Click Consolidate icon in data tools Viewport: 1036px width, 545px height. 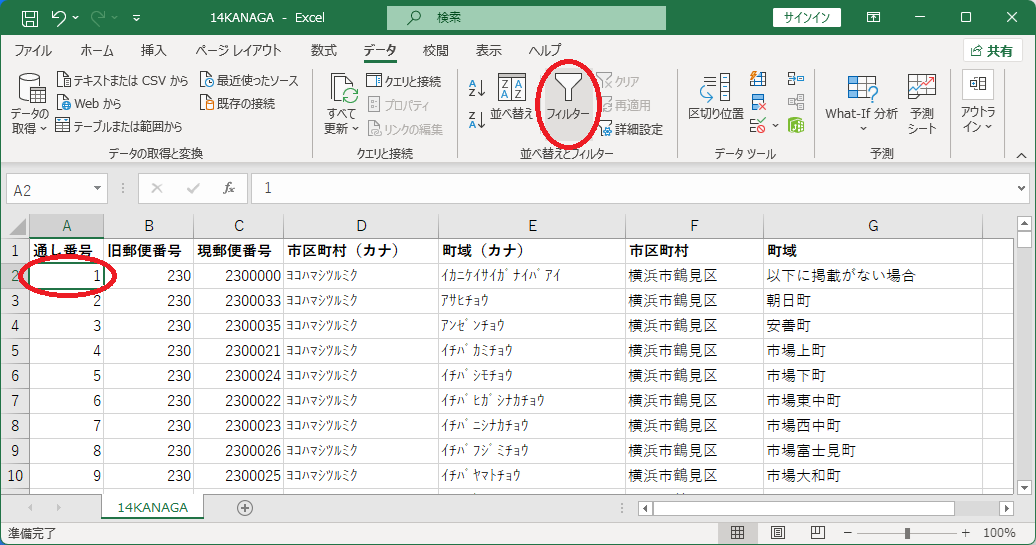pyautogui.click(x=796, y=79)
